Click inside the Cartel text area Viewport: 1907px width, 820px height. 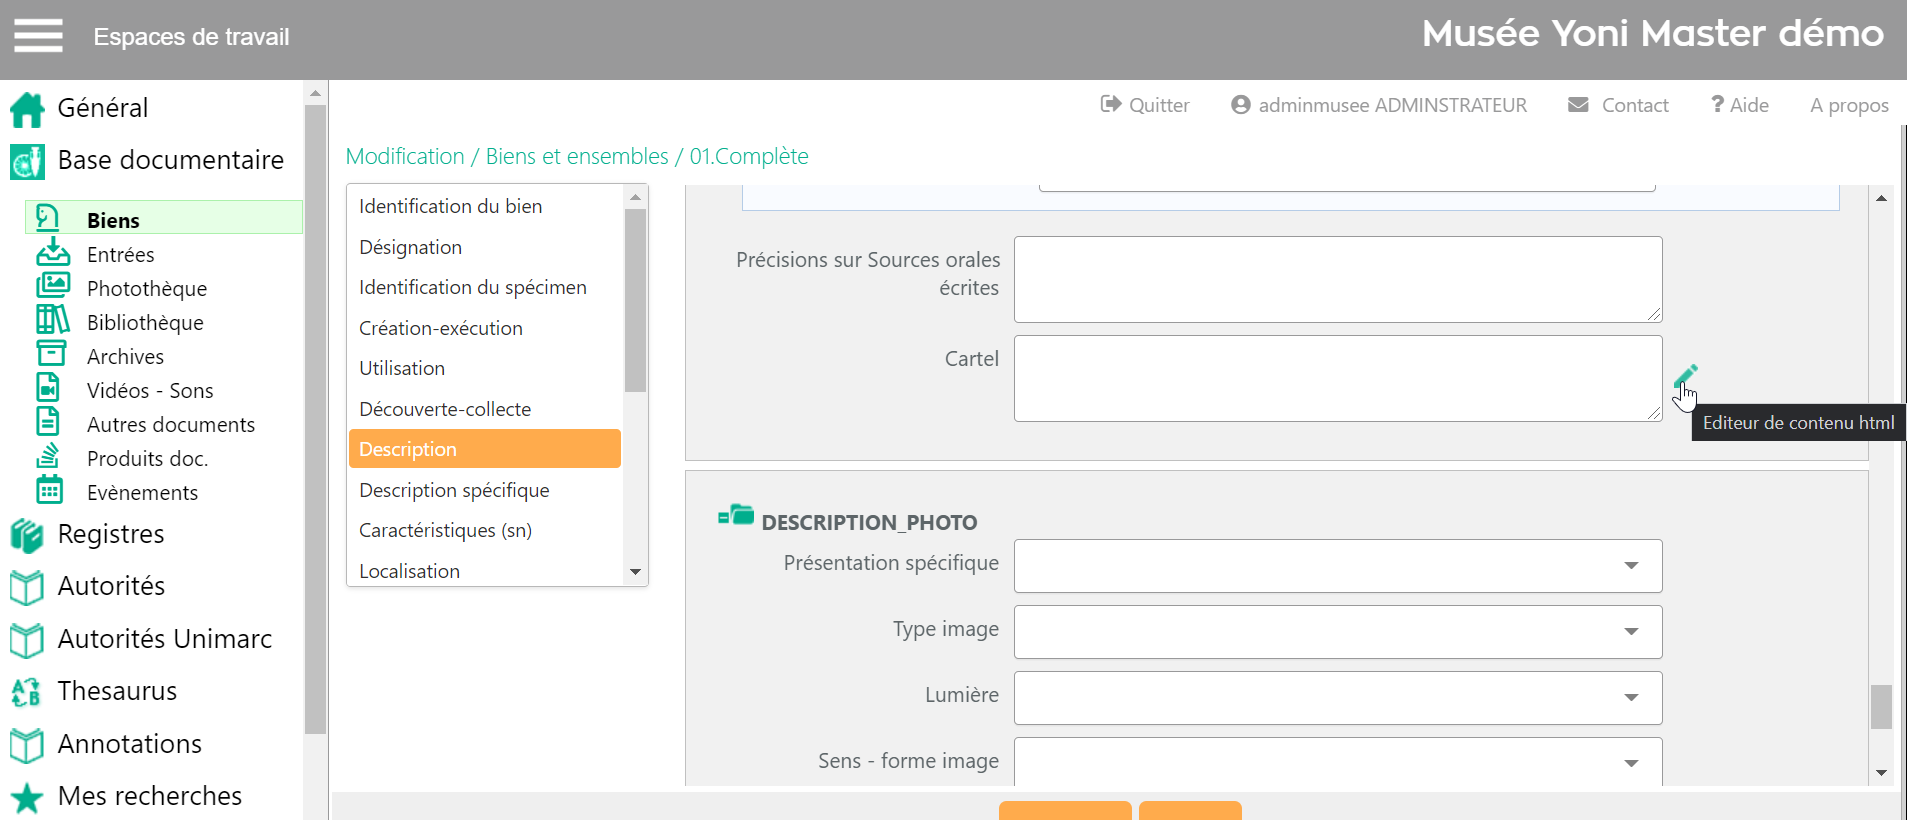tap(1337, 378)
